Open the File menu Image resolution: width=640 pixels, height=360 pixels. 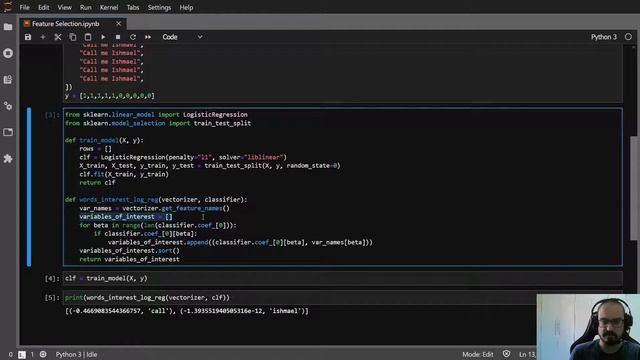coord(24,7)
